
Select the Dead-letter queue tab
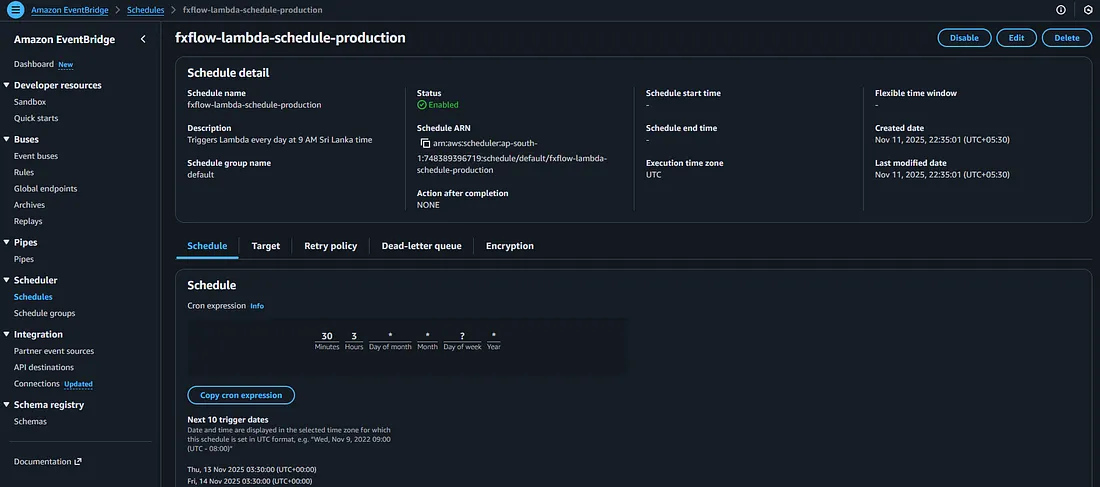pos(421,246)
